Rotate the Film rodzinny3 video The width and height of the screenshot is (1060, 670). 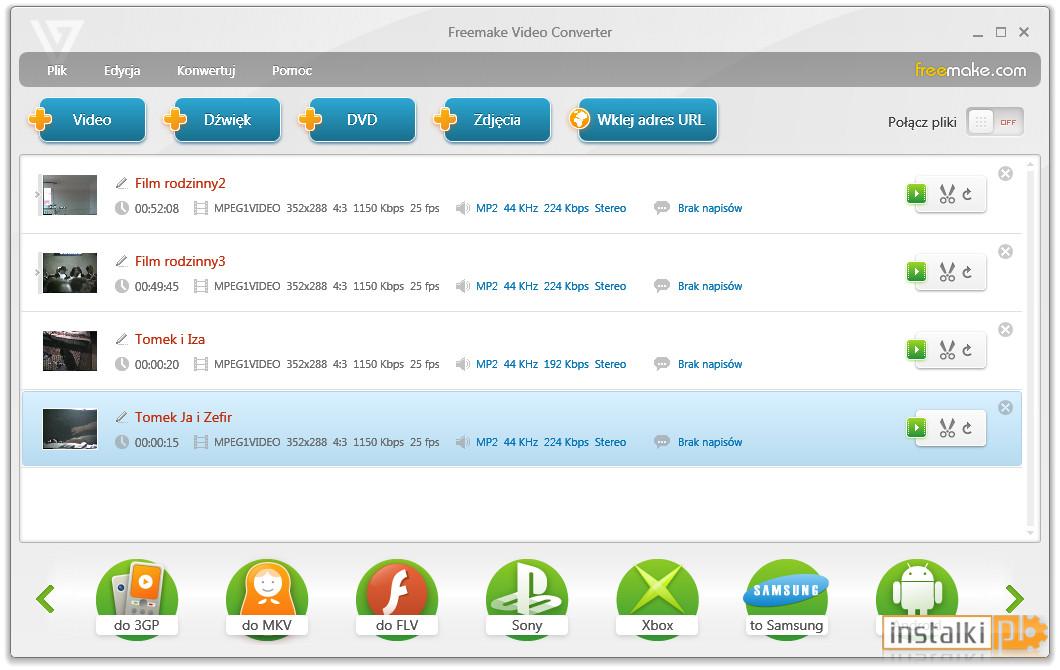[x=967, y=272]
